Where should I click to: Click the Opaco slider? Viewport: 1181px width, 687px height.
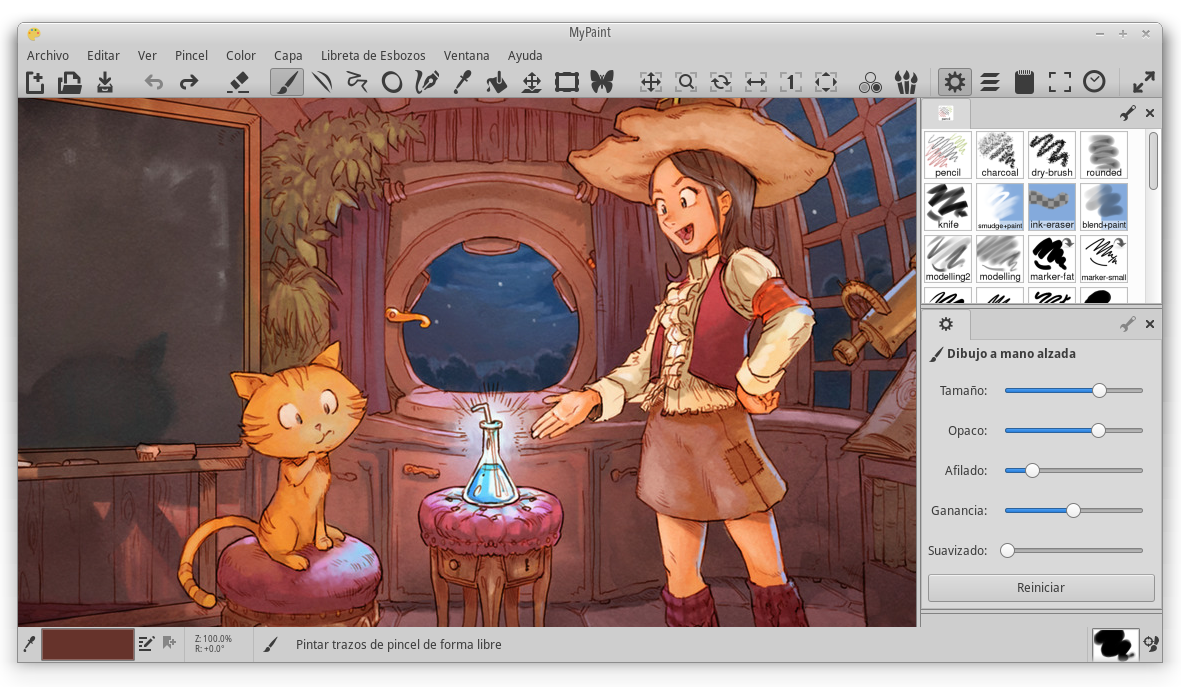coord(1073,430)
